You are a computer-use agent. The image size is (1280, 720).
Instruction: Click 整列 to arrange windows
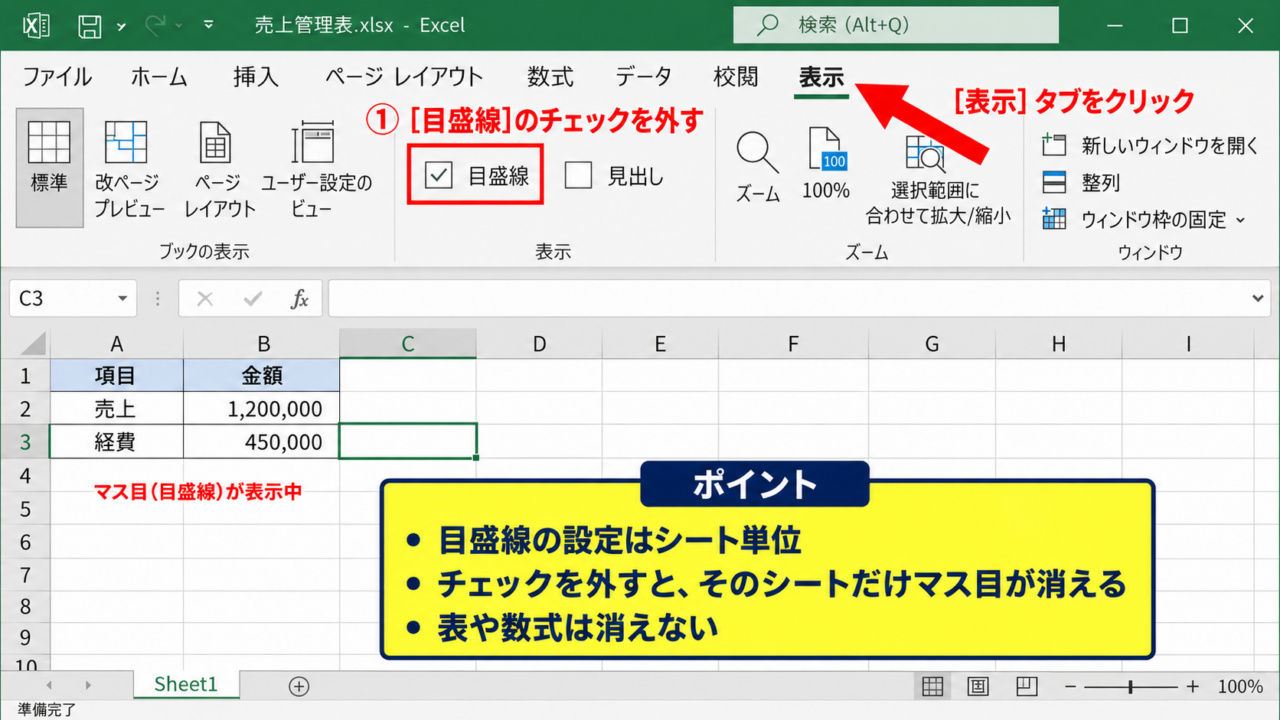pyautogui.click(x=1081, y=183)
